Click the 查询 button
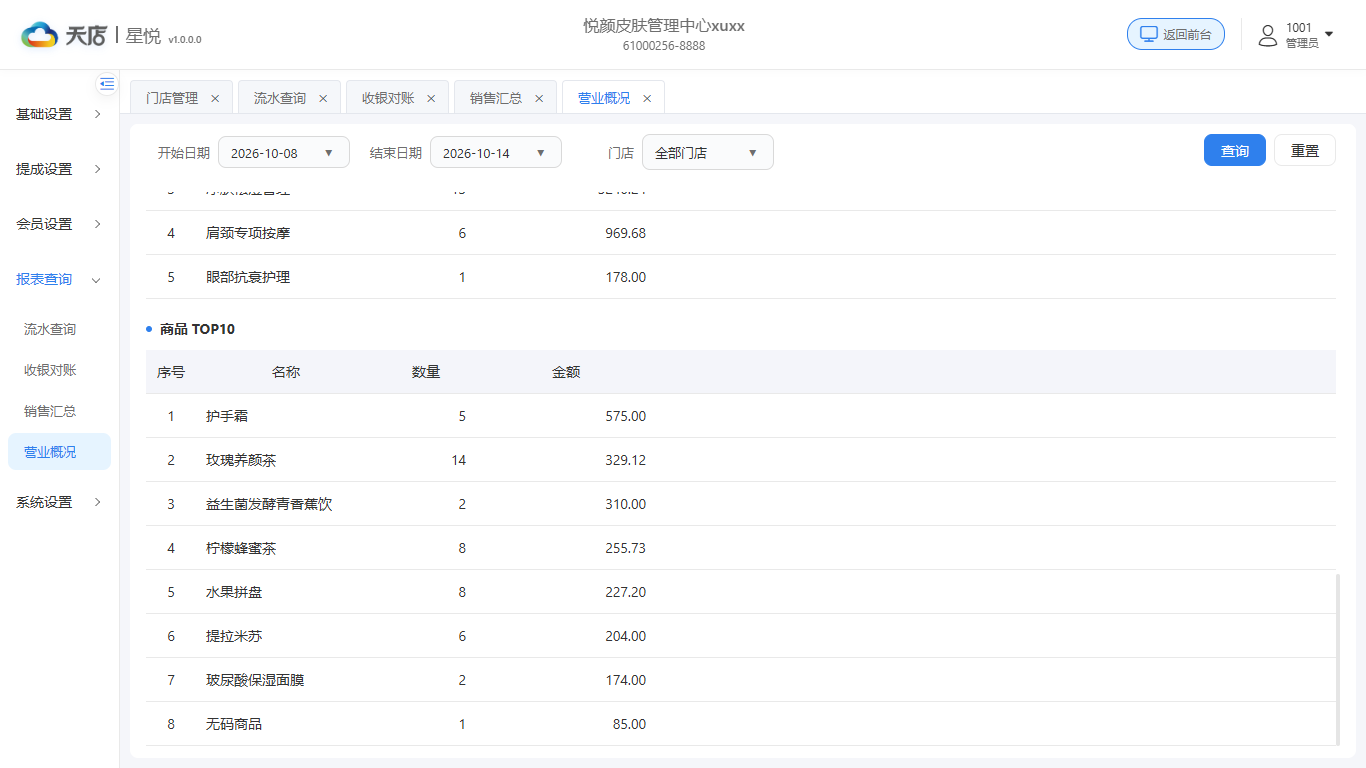Image resolution: width=1366 pixels, height=768 pixels. coord(1235,150)
